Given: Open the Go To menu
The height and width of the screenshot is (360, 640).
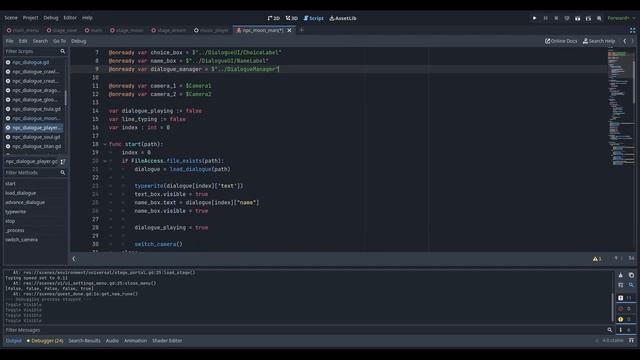Looking at the screenshot, I should click(59, 41).
